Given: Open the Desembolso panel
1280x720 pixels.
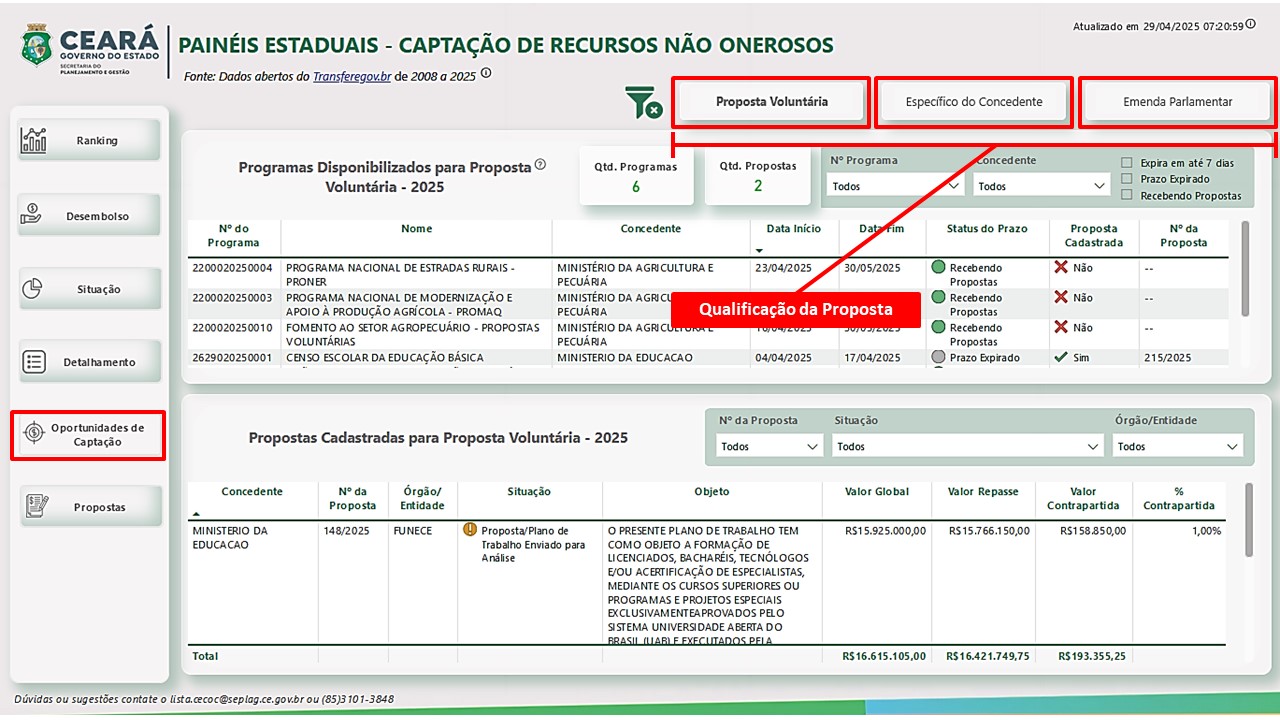Looking at the screenshot, I should (x=87, y=216).
